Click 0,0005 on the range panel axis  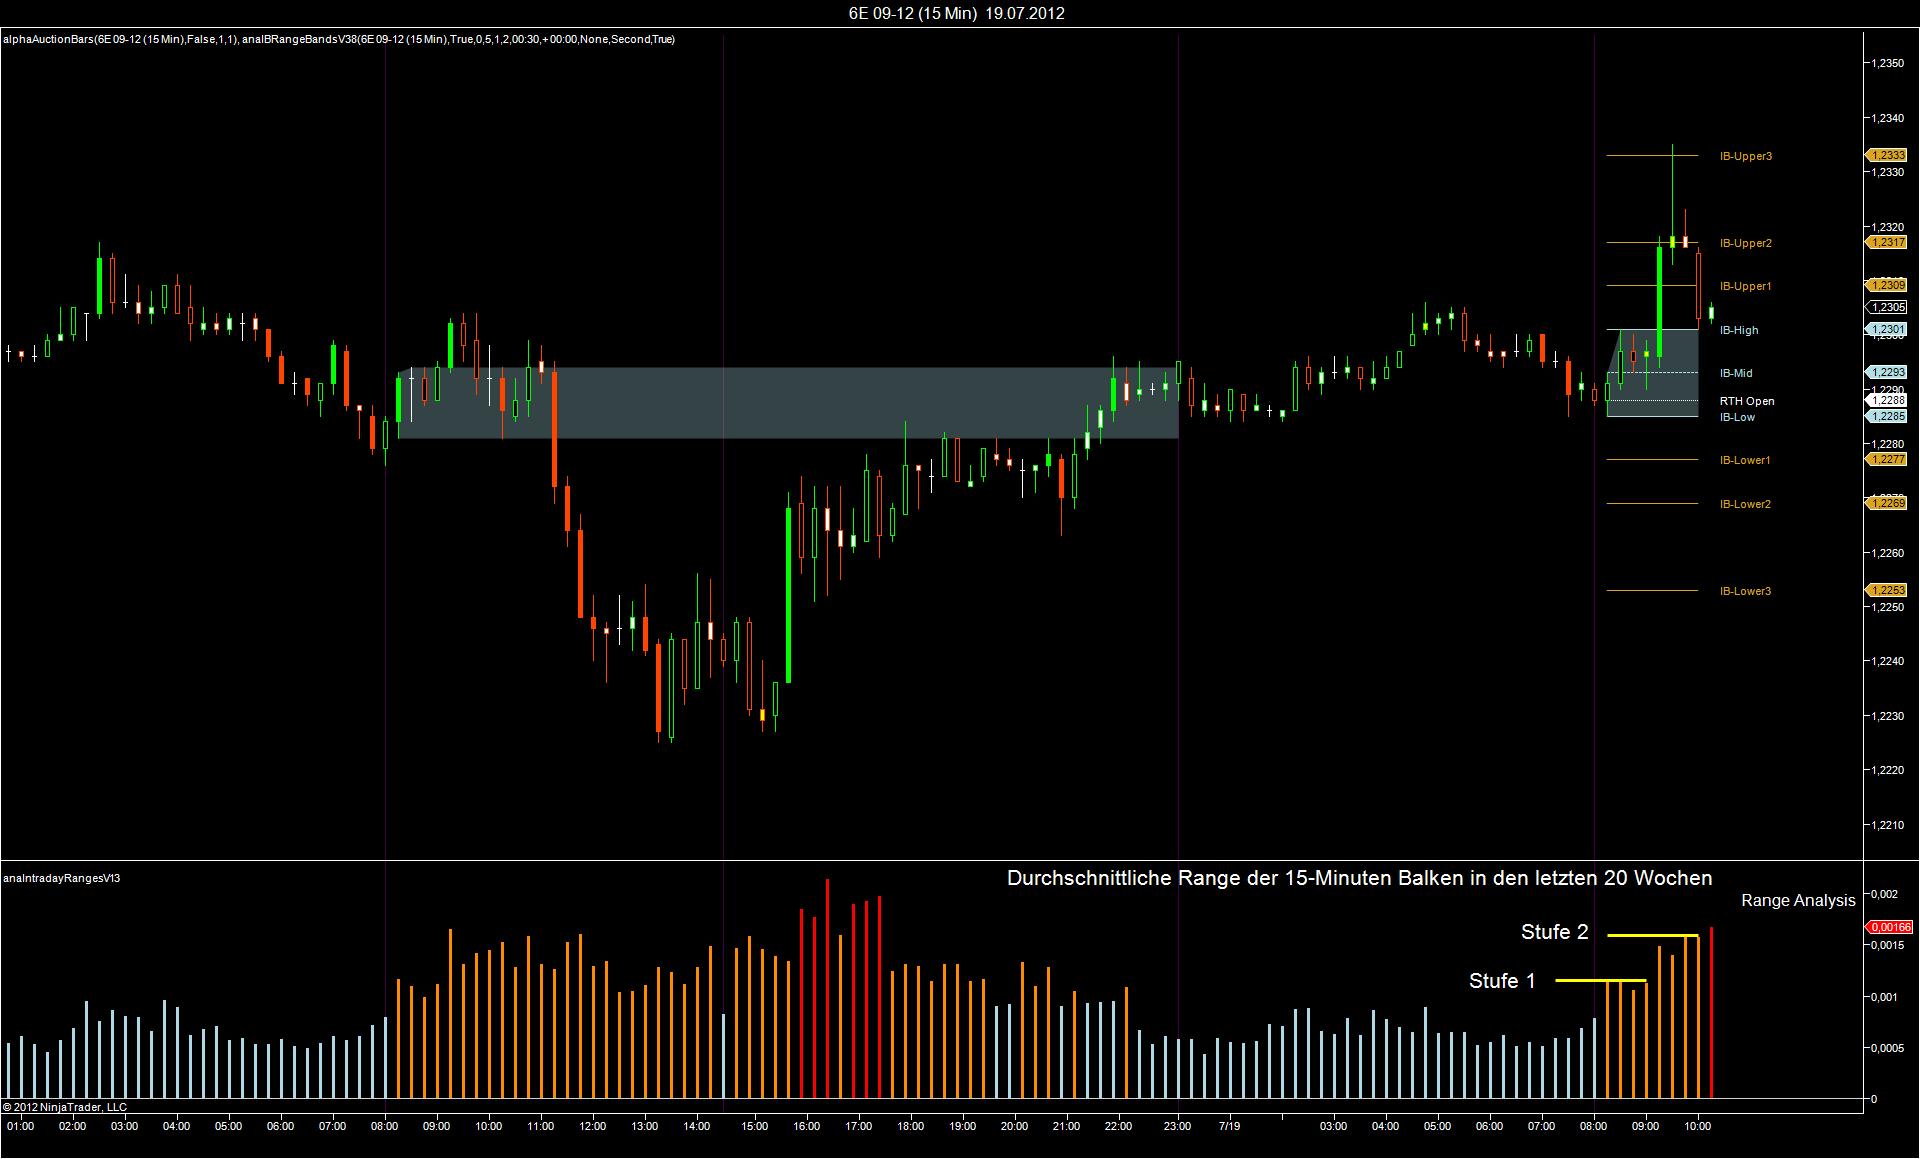click(x=1888, y=1048)
